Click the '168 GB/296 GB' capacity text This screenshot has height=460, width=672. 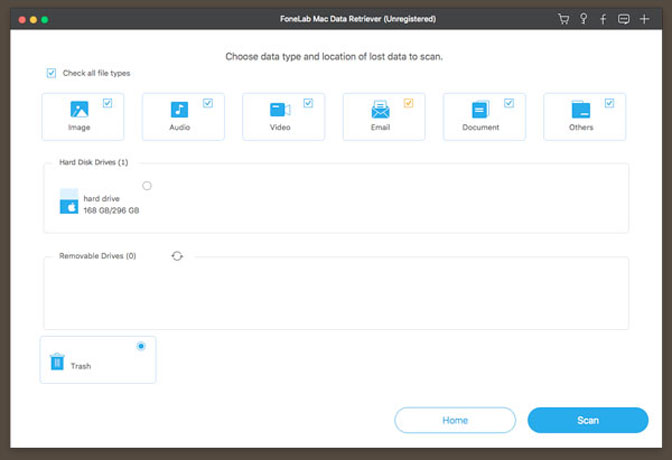tap(111, 210)
